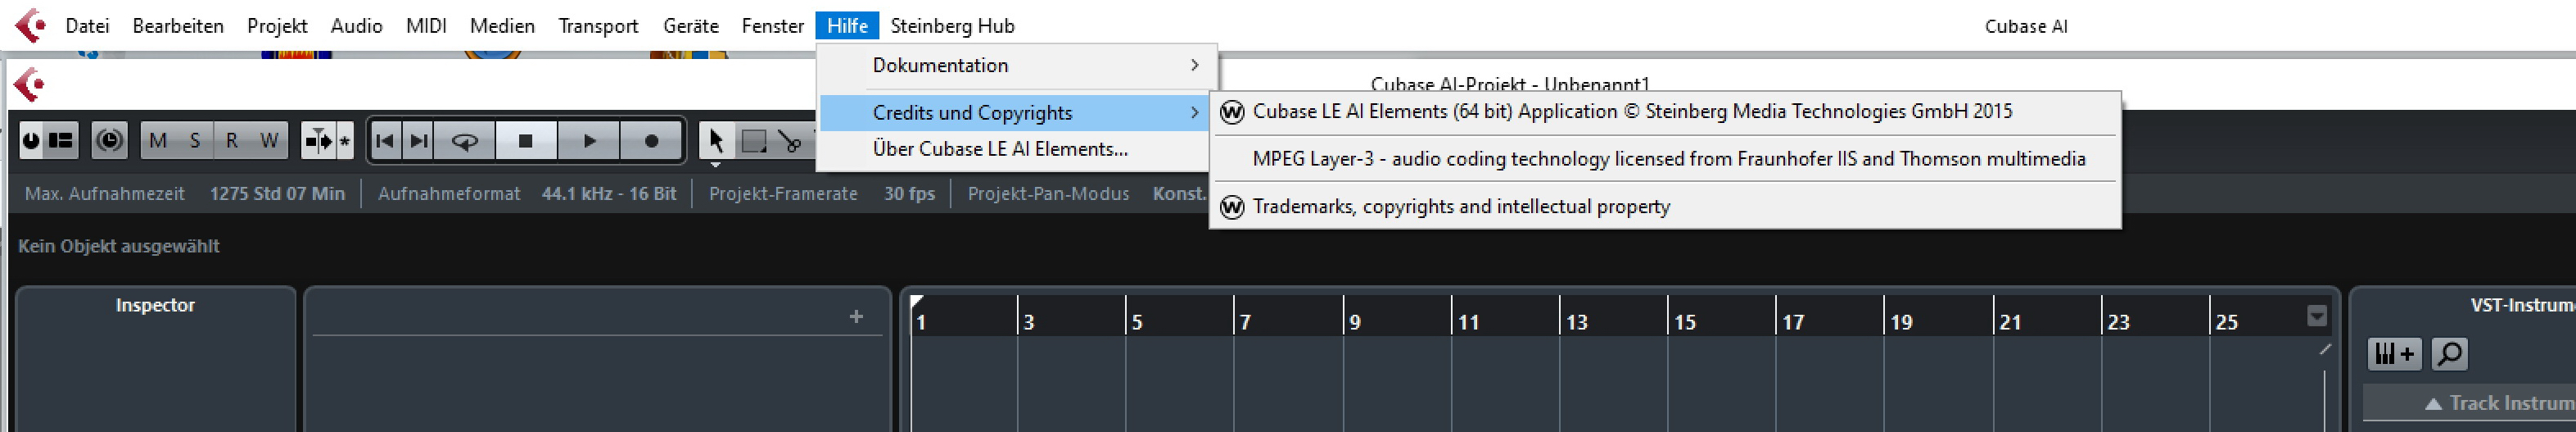2576x432 pixels.
Task: Click the Add Track plus button
Action: [856, 317]
